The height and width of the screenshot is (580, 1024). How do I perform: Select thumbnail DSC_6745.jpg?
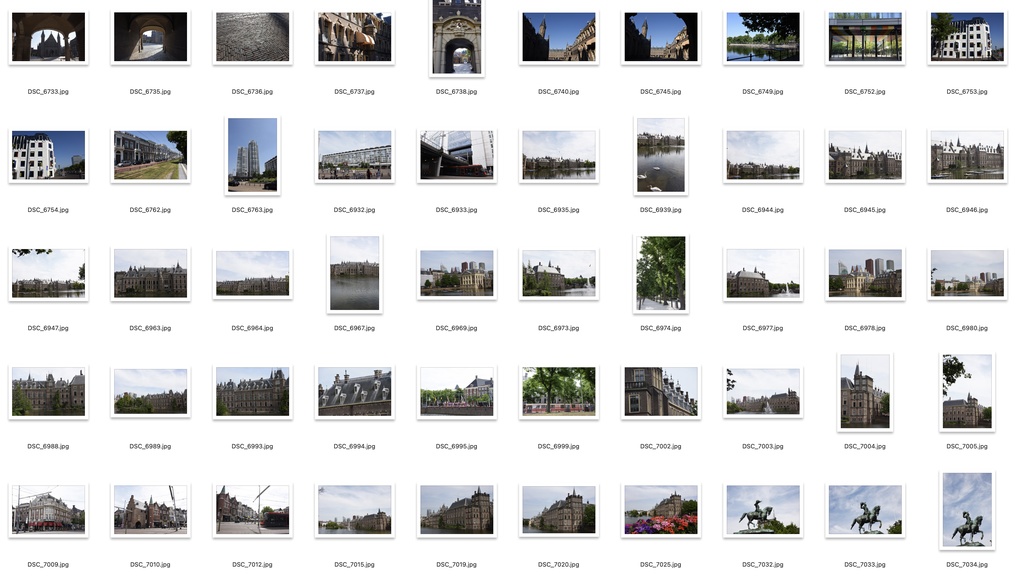pos(661,37)
